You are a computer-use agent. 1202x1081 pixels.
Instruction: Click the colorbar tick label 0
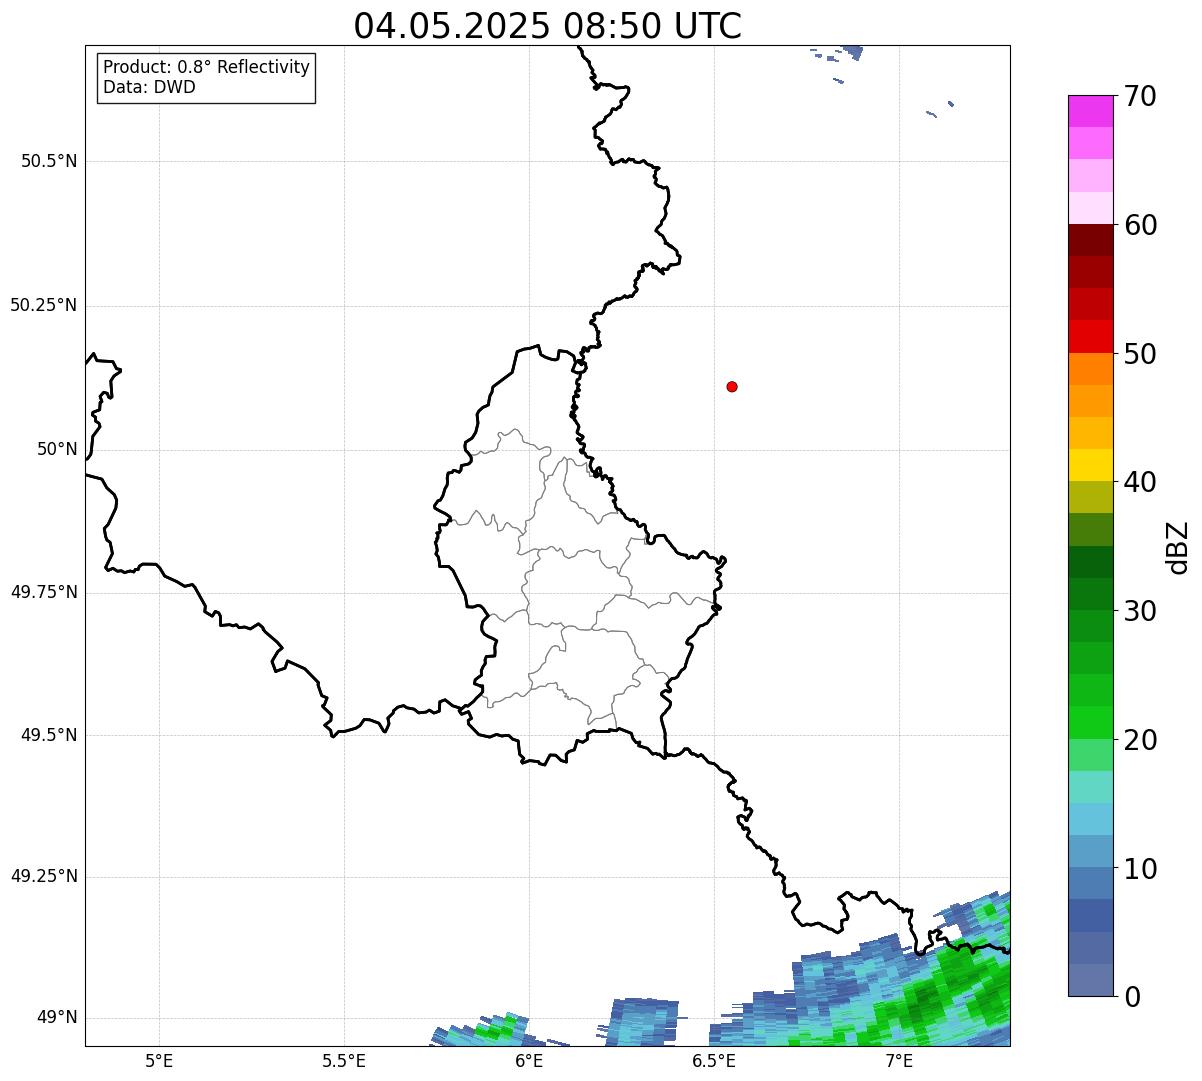point(1132,997)
